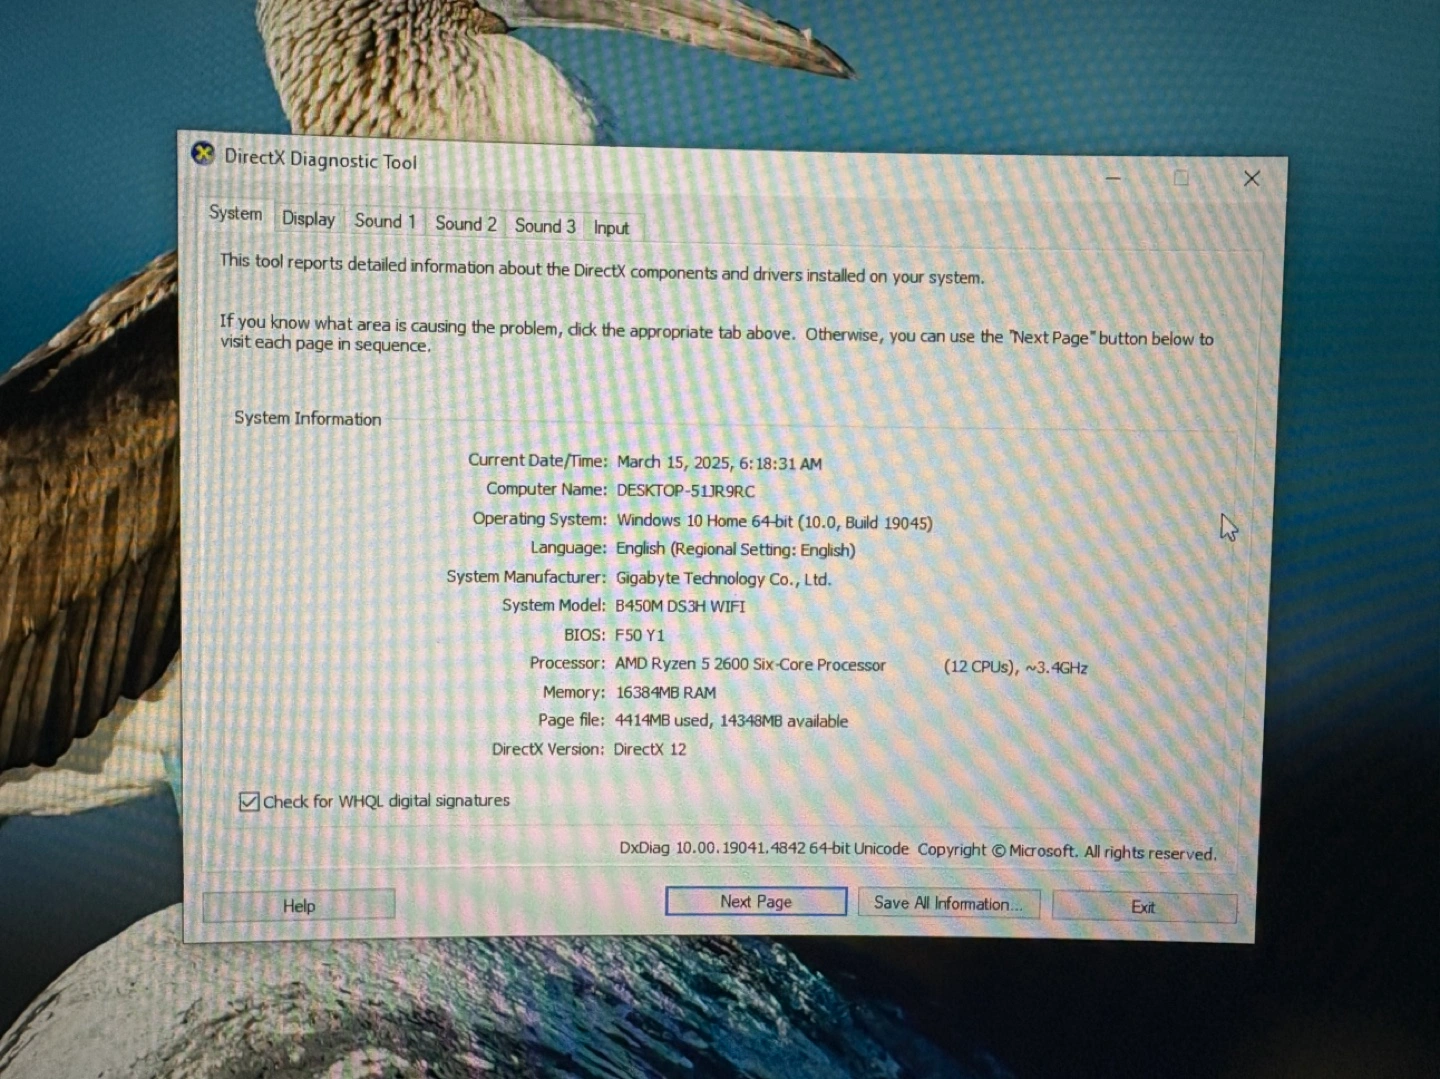The image size is (1440, 1079).
Task: Switch to the Input tab
Action: tap(611, 228)
